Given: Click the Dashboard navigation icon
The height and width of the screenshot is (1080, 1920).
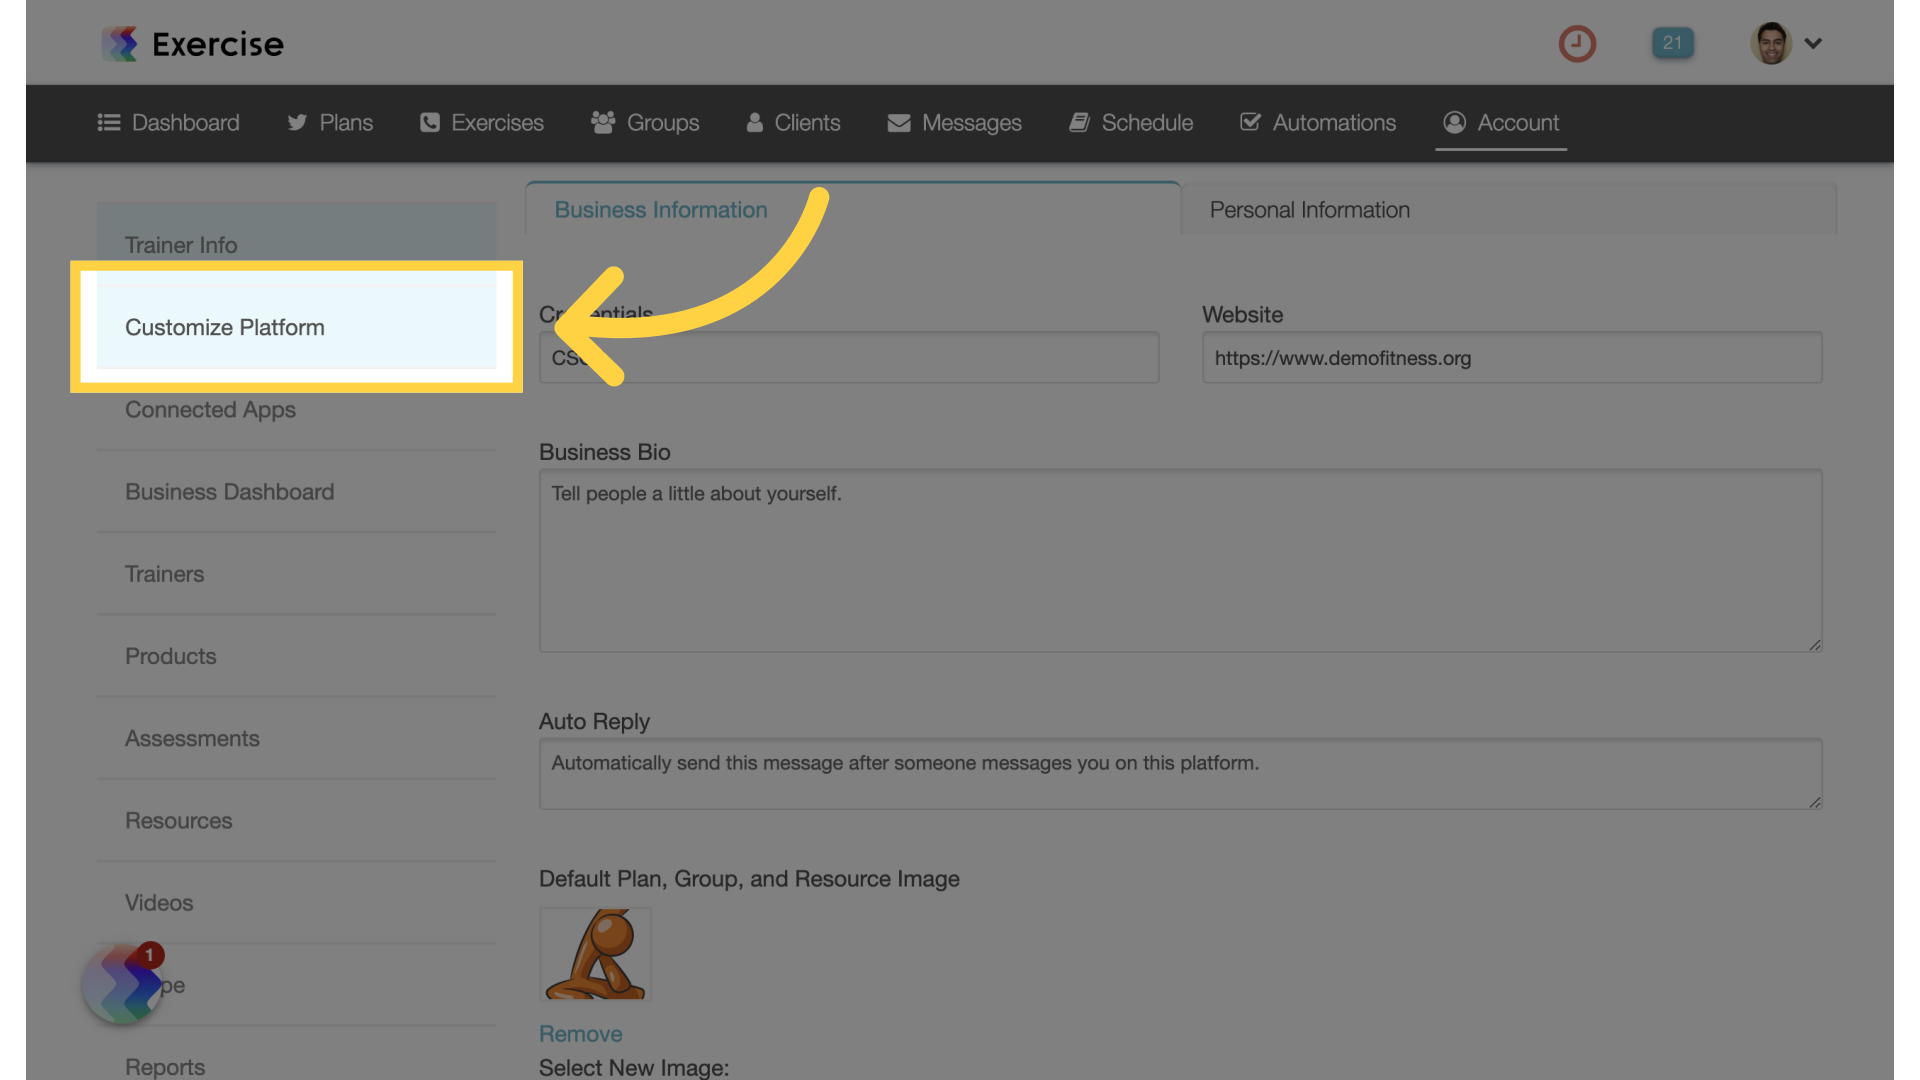Looking at the screenshot, I should coord(108,123).
